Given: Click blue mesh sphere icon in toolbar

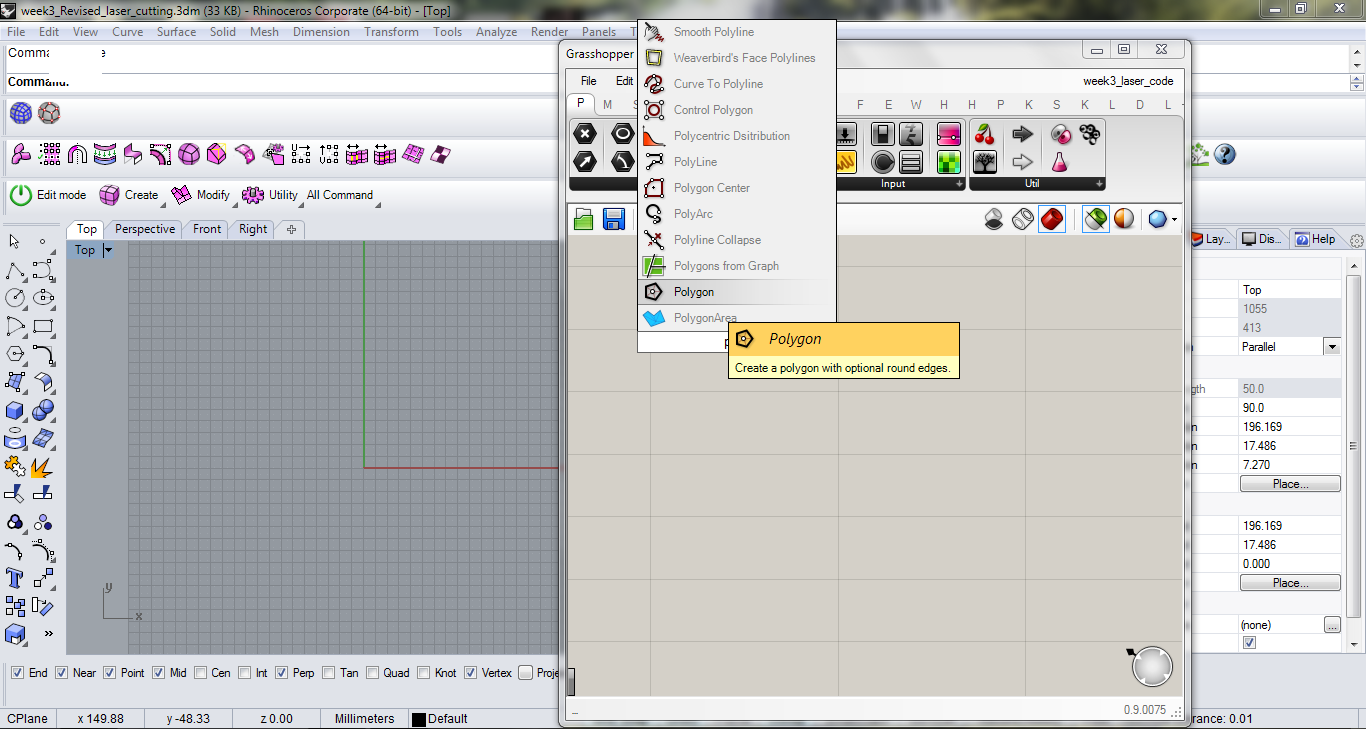Looking at the screenshot, I should pyautogui.click(x=20, y=113).
